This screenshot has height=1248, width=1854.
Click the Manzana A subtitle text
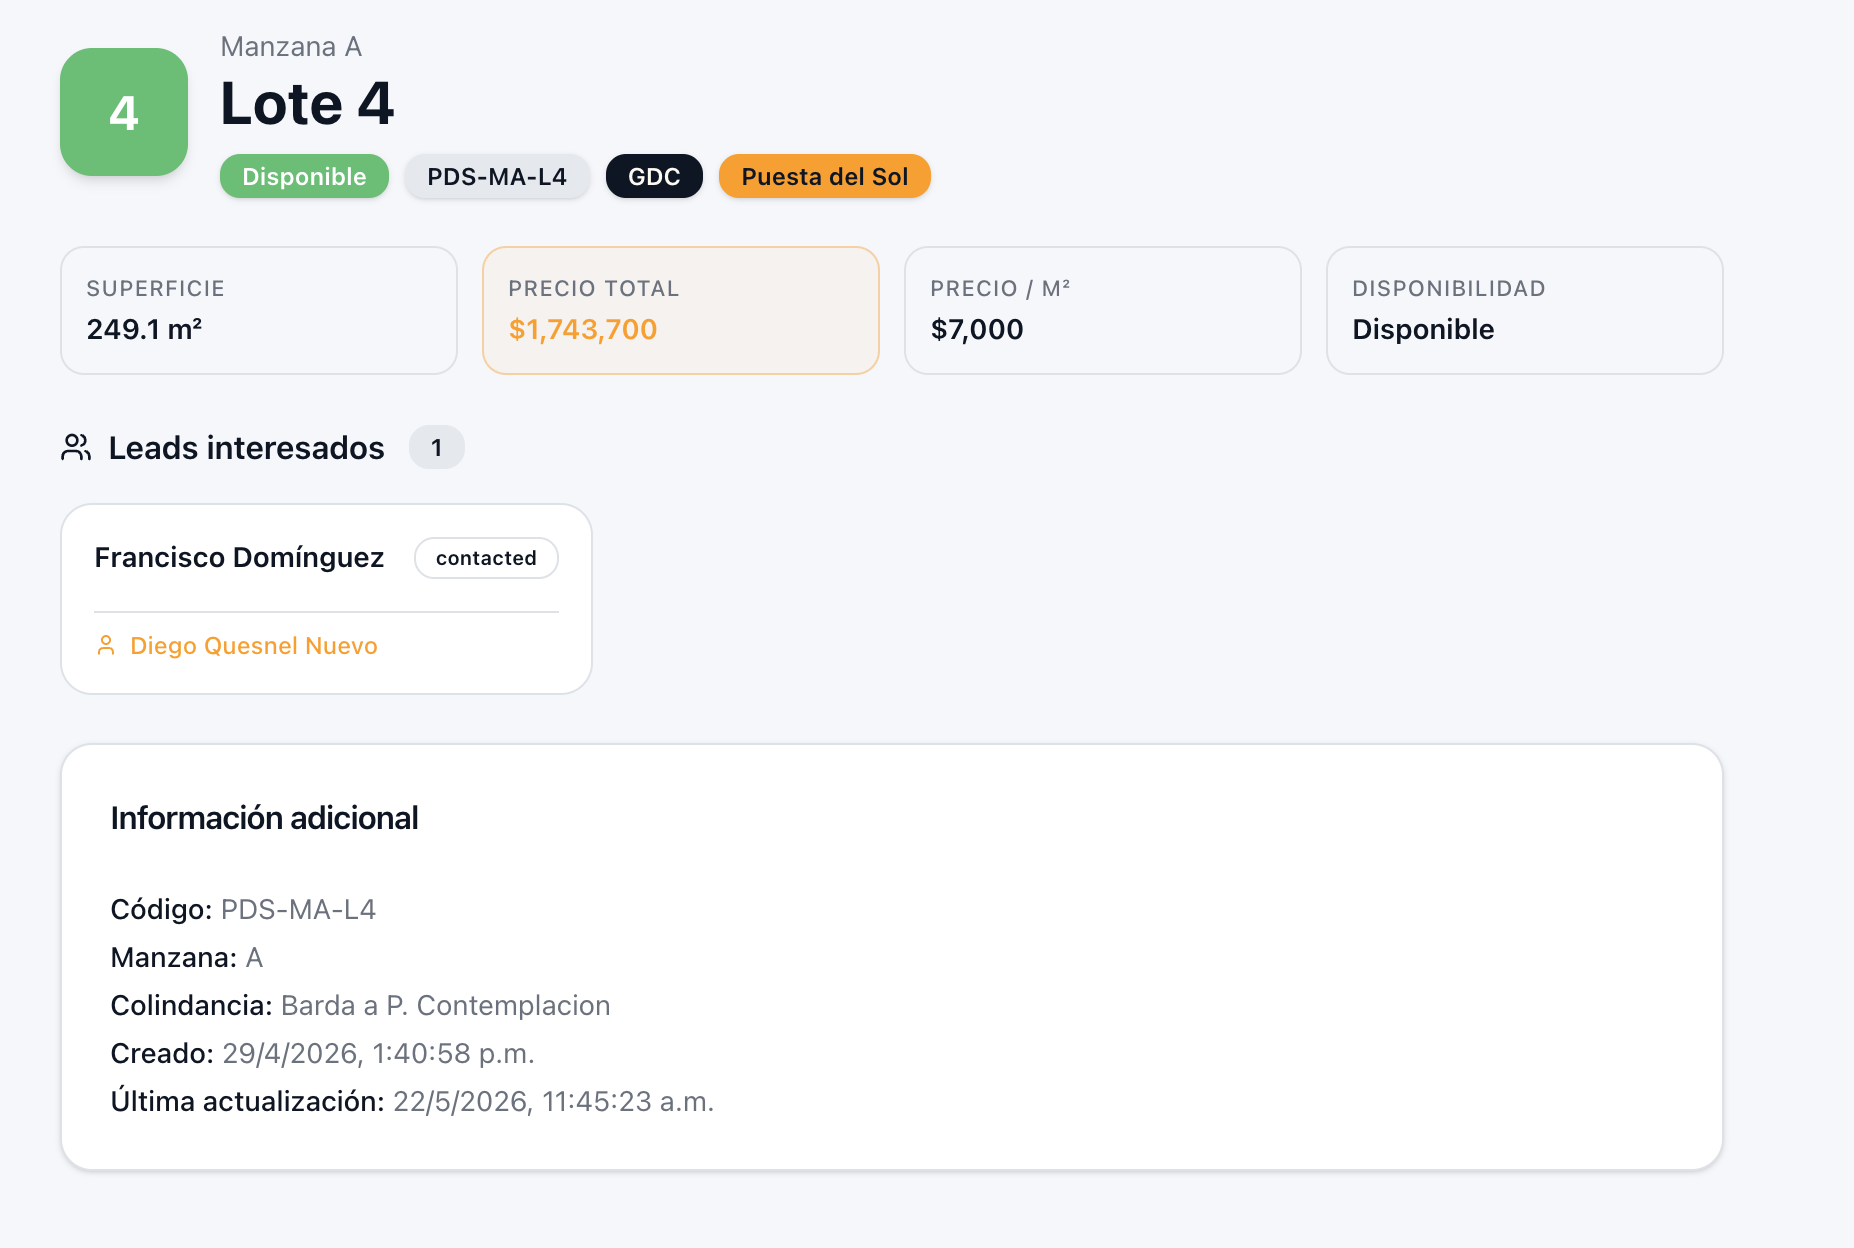pyautogui.click(x=291, y=46)
